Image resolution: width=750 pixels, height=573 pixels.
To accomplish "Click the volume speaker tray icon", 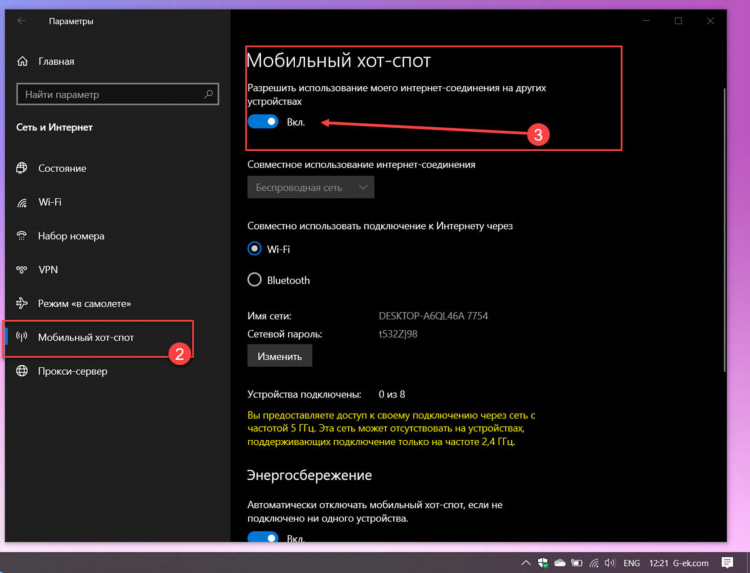I will tap(610, 563).
